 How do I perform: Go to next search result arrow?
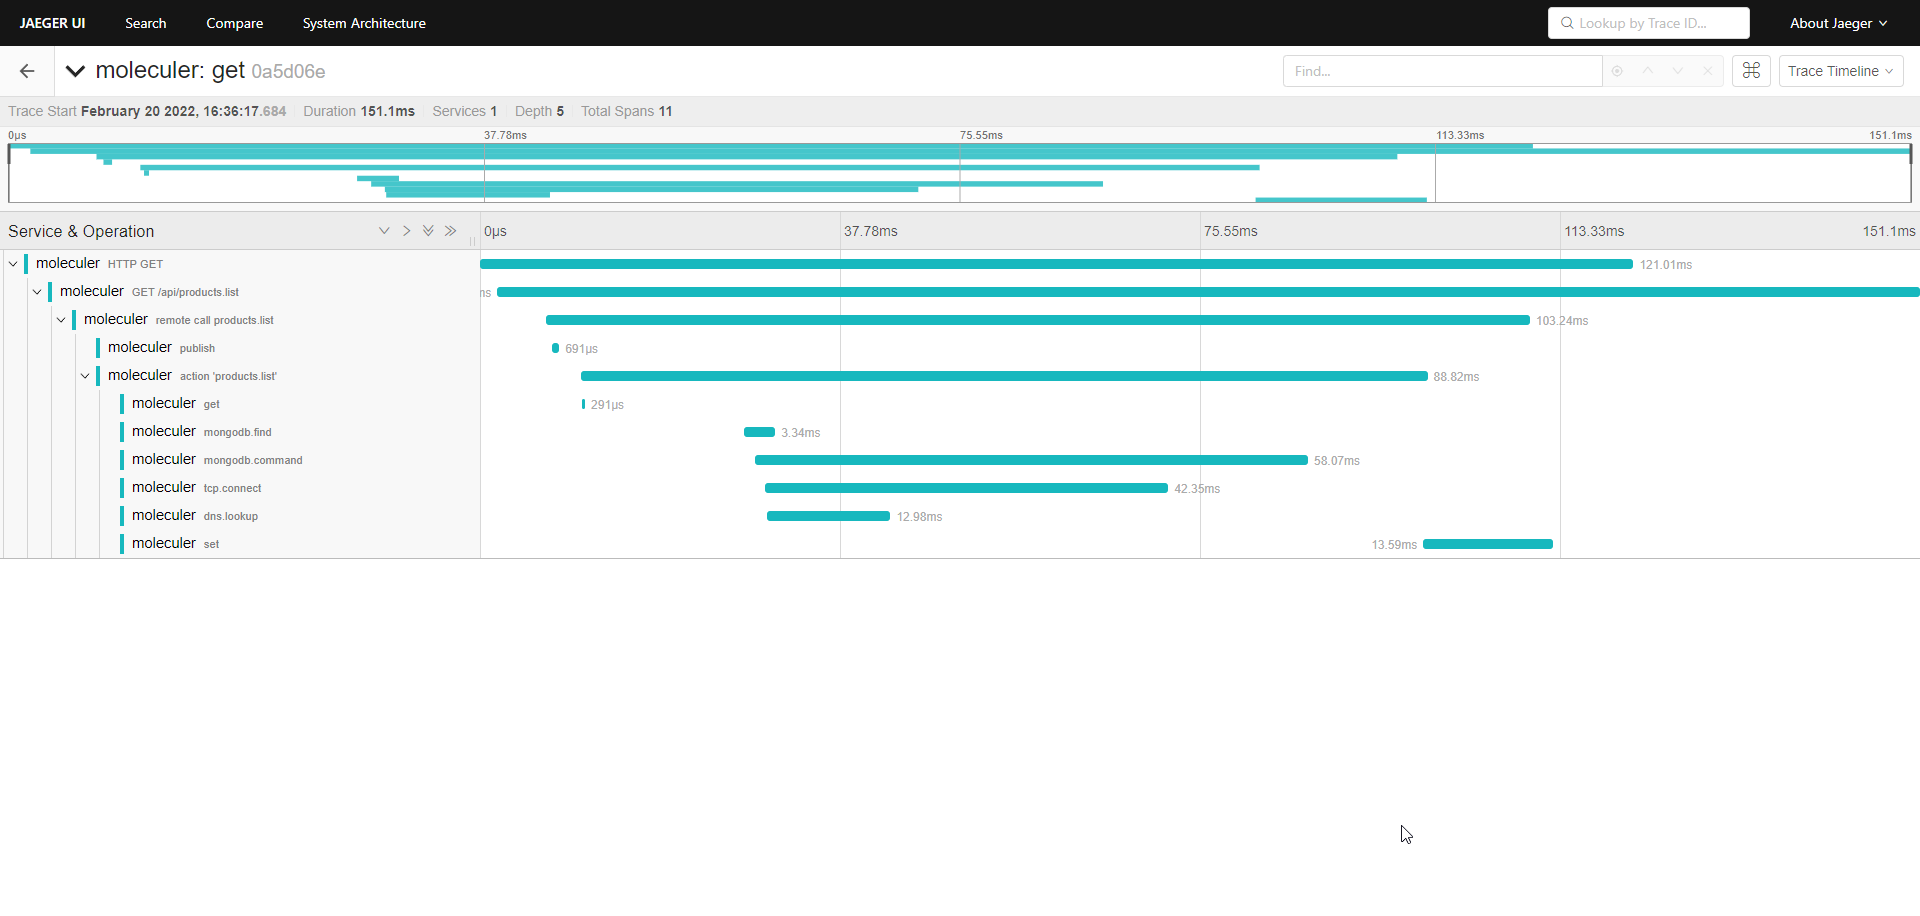[x=1678, y=71]
